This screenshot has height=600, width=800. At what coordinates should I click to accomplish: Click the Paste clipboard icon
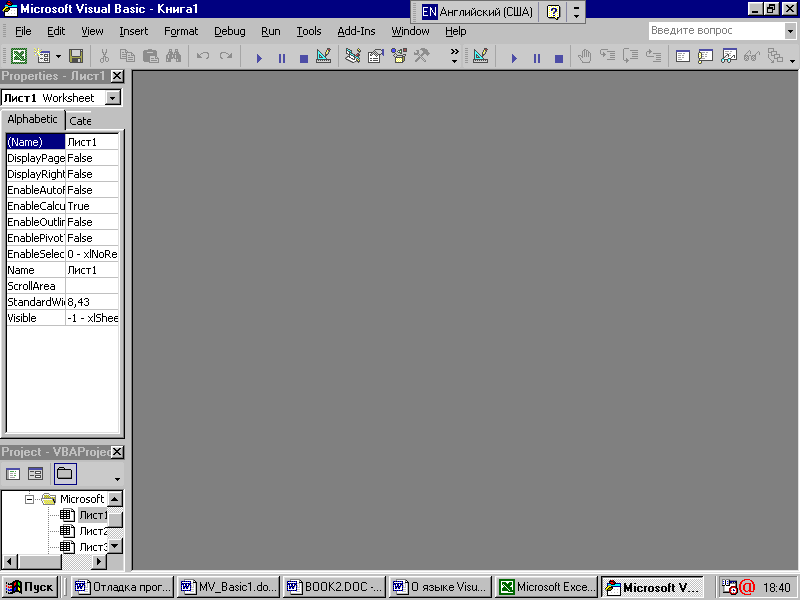151,56
